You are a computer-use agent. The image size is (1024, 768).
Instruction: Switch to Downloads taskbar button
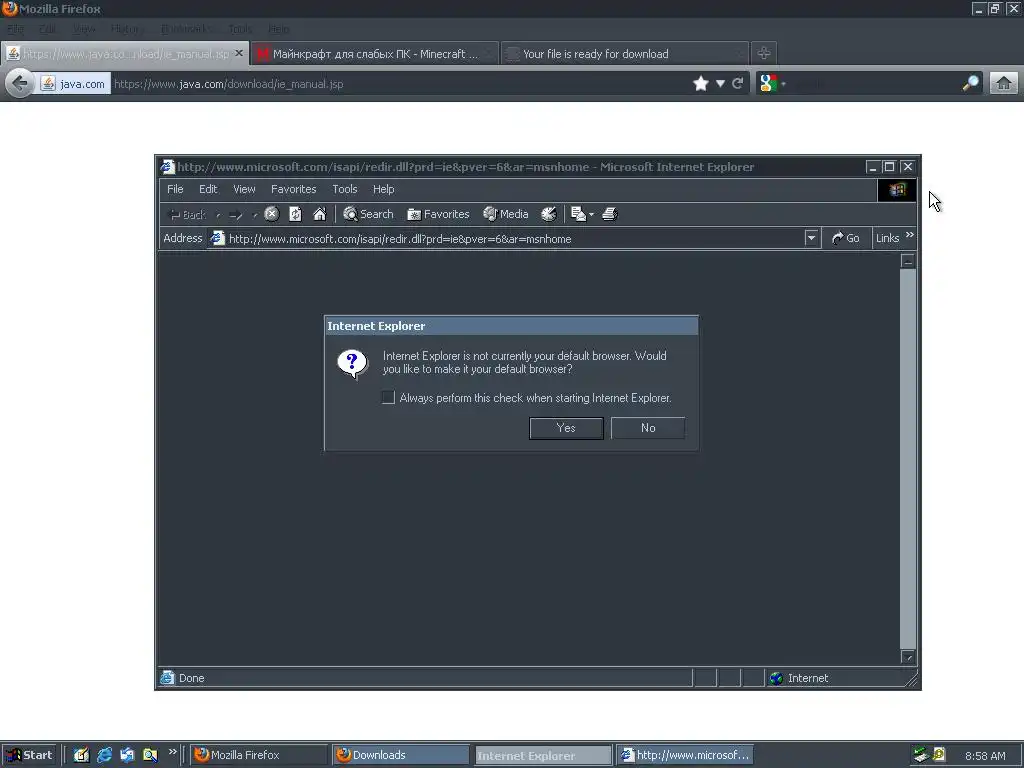400,755
